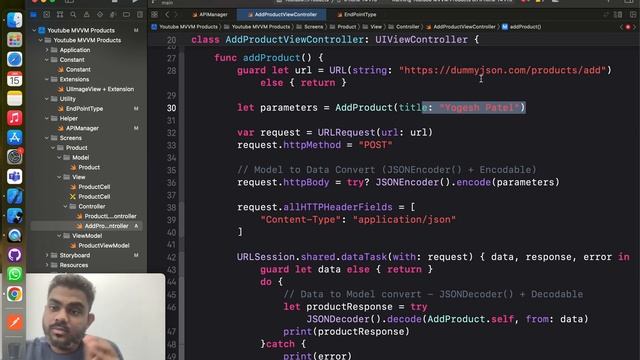Screen dimensions: 640x360
Task: Click print(productResponse) statement
Action: coord(346,331)
